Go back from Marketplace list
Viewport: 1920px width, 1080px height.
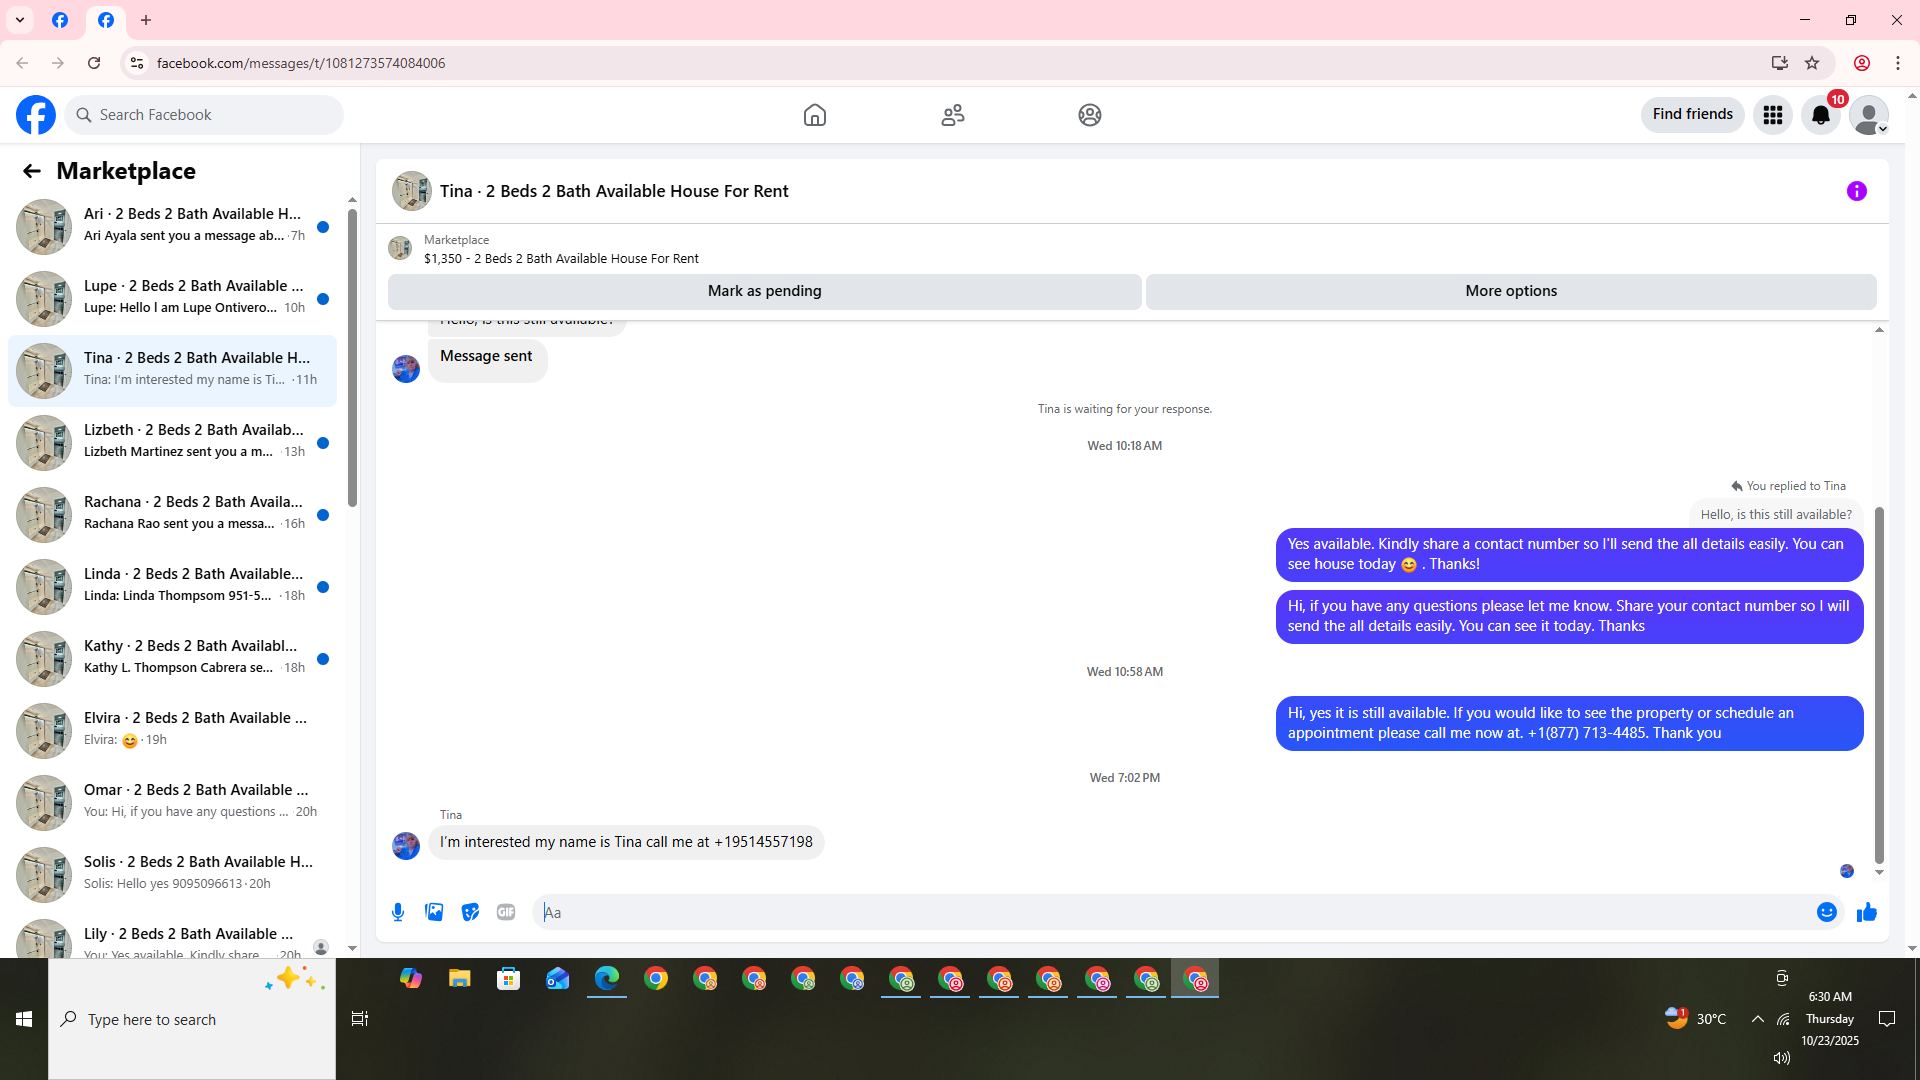(32, 171)
